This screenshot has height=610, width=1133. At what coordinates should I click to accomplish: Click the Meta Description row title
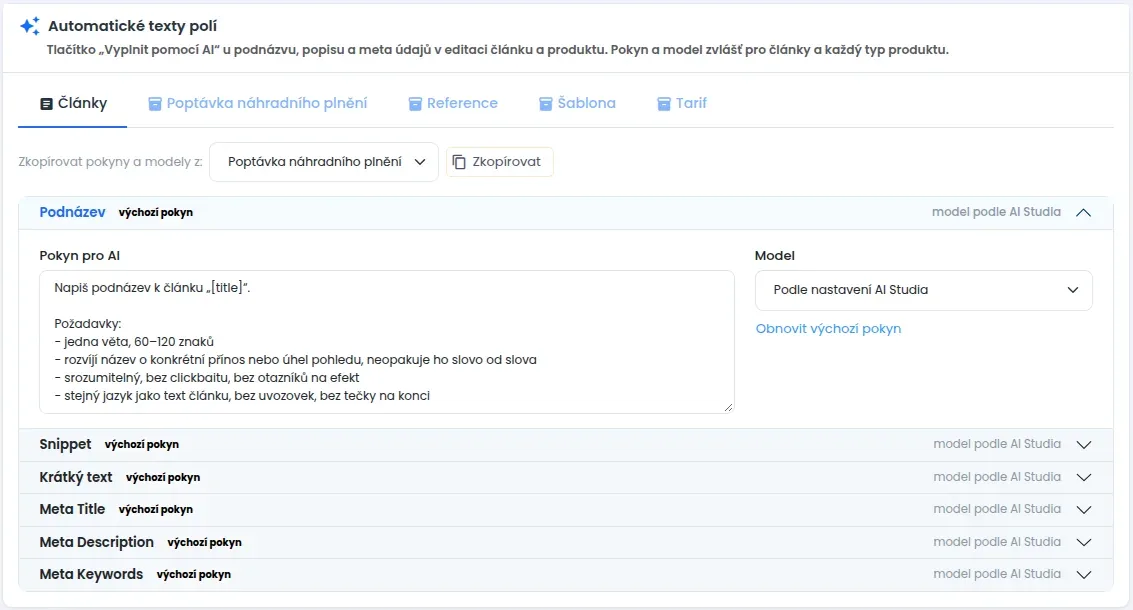pos(97,542)
